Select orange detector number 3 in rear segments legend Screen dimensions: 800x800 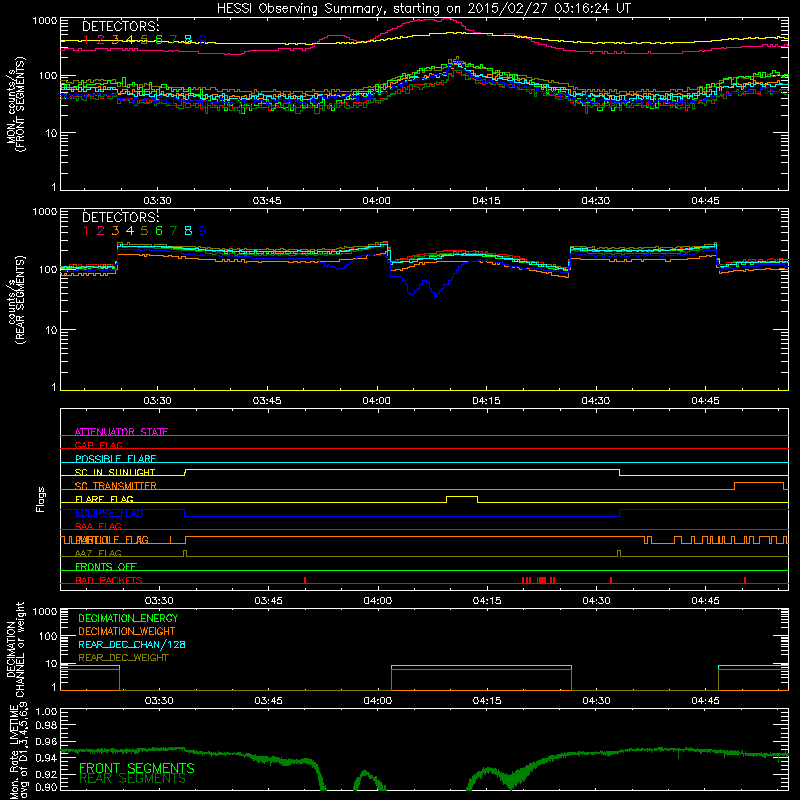115,231
